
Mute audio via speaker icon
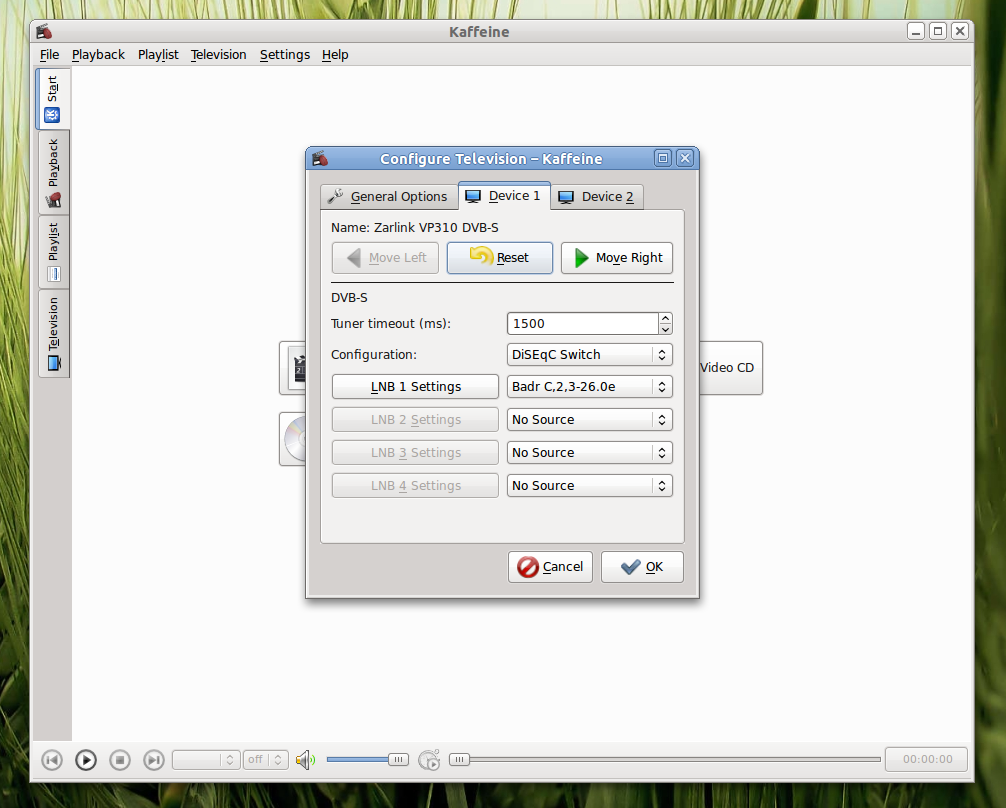[x=305, y=760]
